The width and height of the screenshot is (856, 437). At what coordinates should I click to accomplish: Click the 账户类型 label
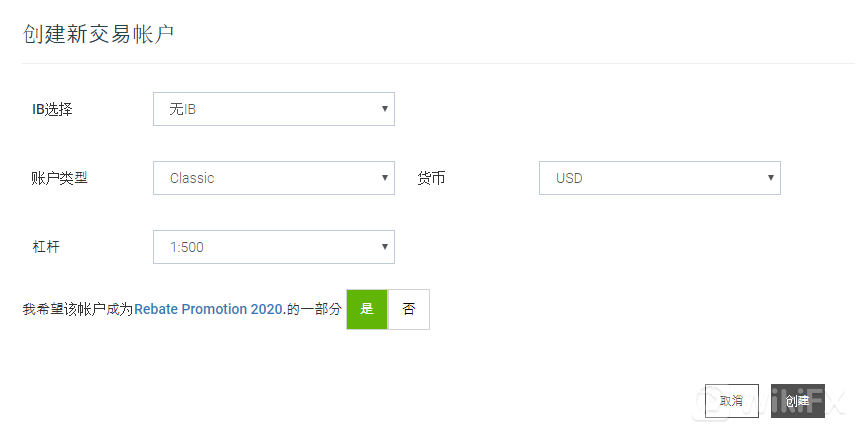(x=60, y=179)
